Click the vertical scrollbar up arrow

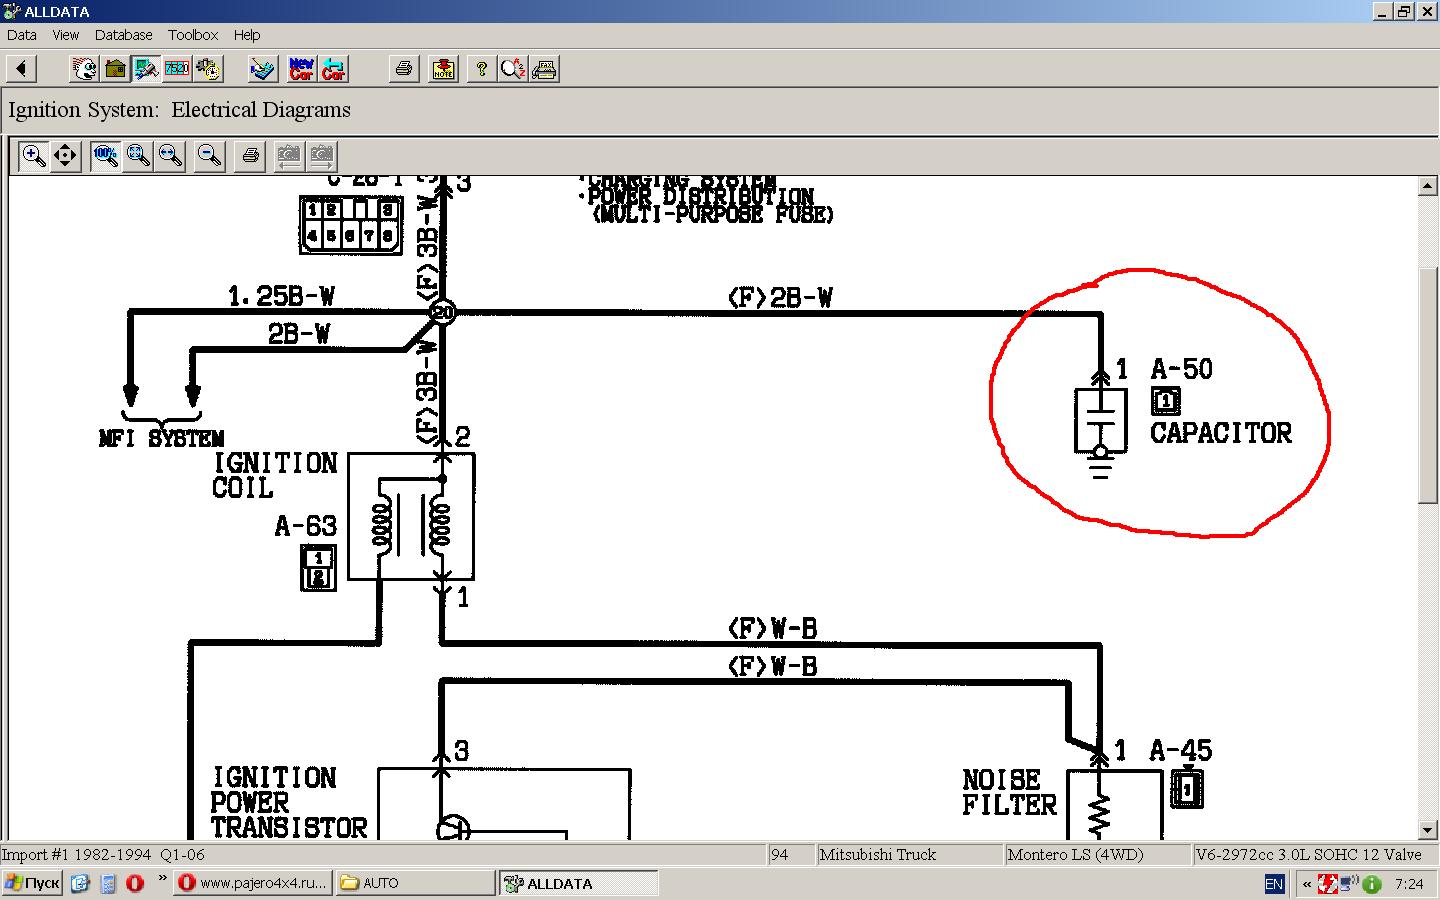(x=1428, y=186)
